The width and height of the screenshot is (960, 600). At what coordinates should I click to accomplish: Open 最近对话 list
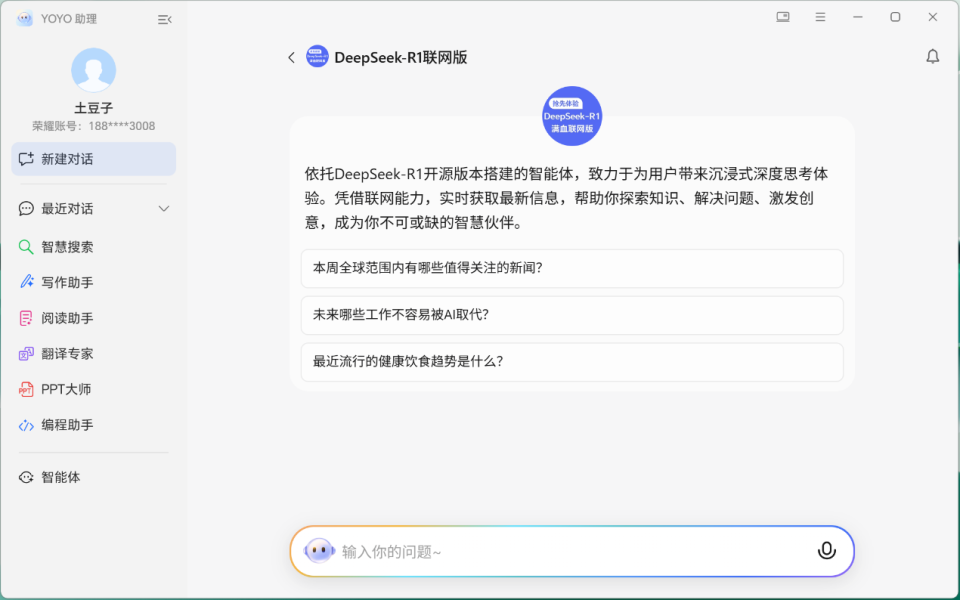click(94, 209)
